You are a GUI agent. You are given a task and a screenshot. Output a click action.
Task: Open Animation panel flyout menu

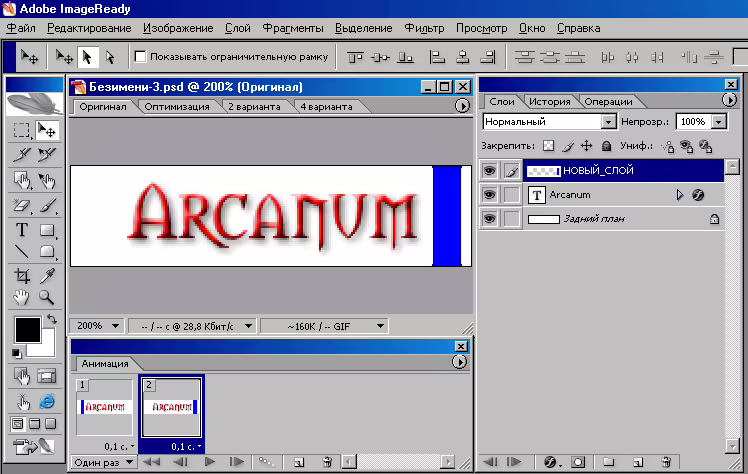(459, 362)
